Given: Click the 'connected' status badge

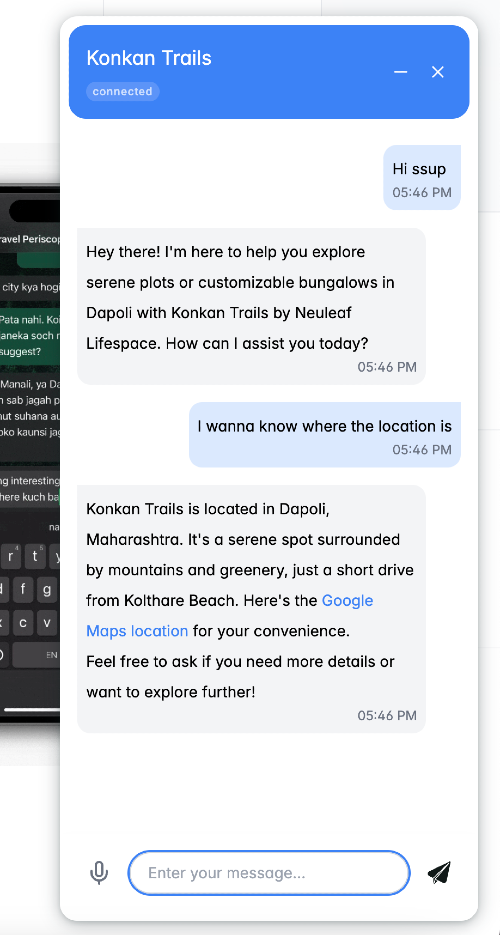Looking at the screenshot, I should point(123,91).
